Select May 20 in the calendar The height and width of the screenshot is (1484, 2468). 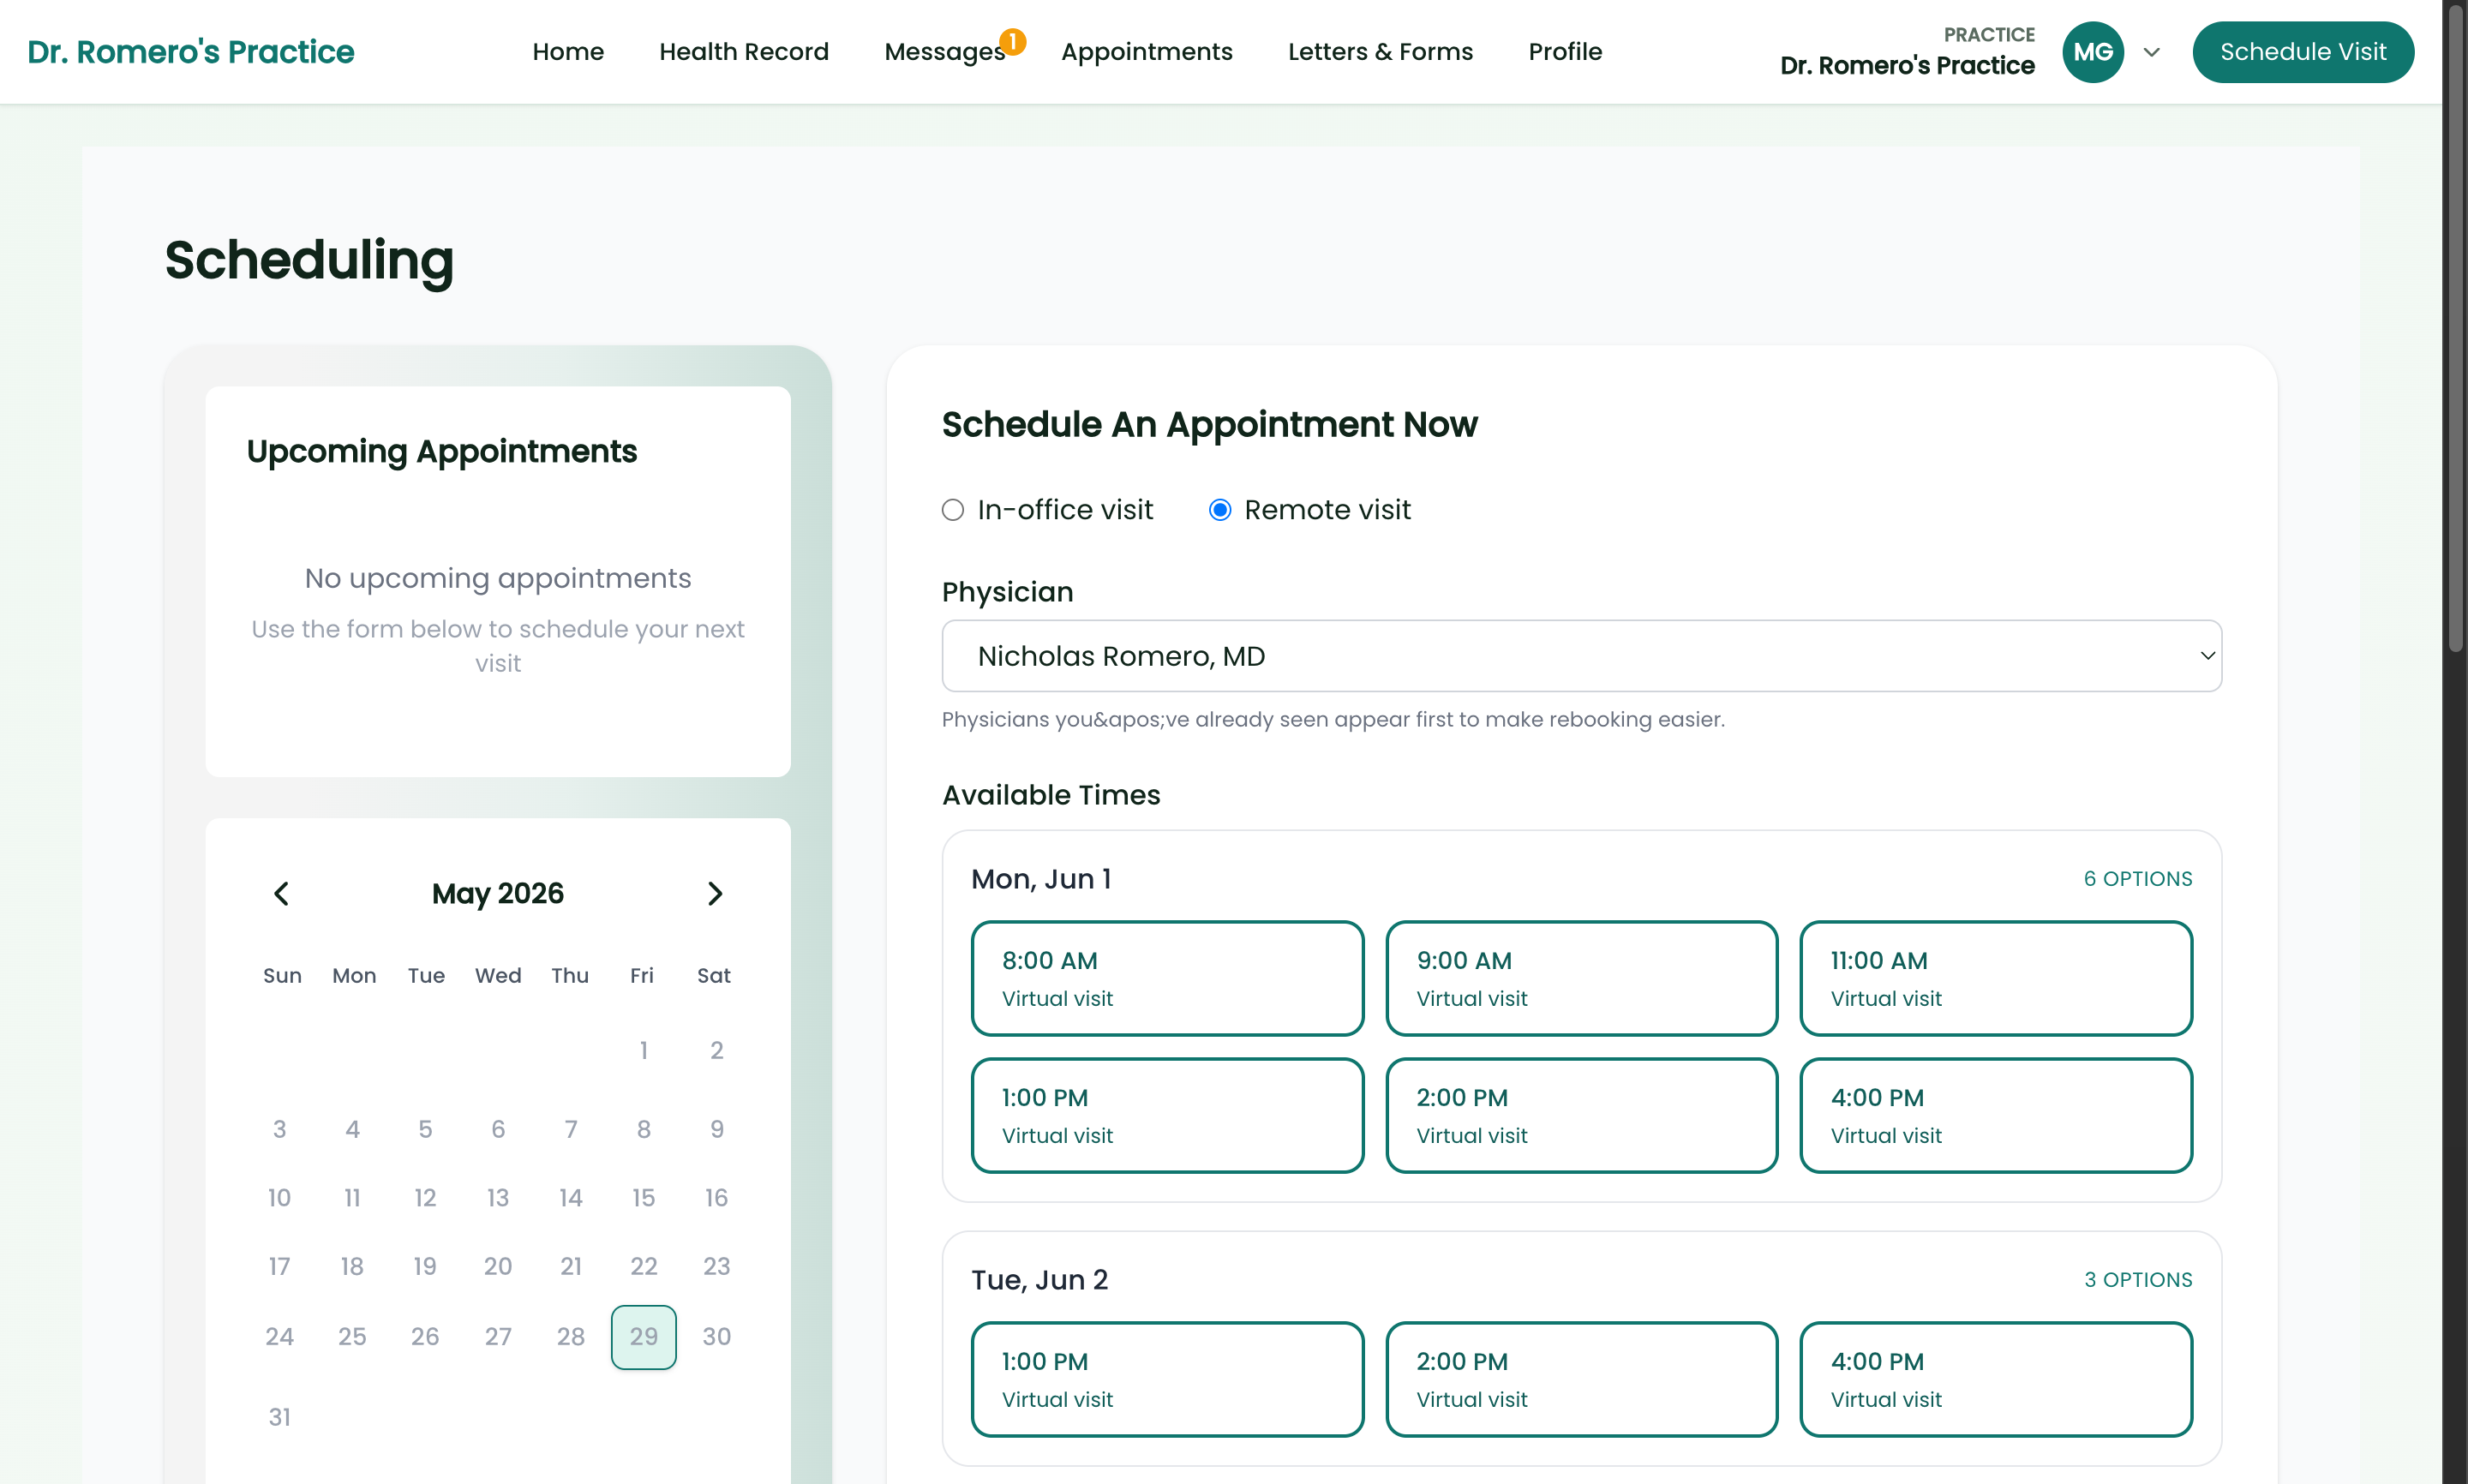[497, 1267]
